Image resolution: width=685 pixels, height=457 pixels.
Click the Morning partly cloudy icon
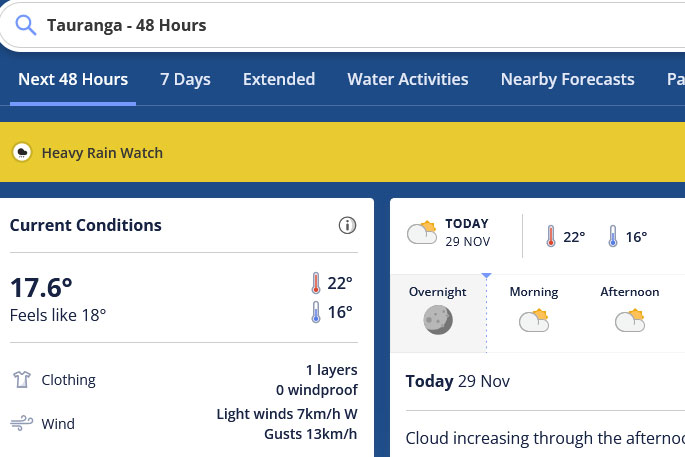pos(534,320)
